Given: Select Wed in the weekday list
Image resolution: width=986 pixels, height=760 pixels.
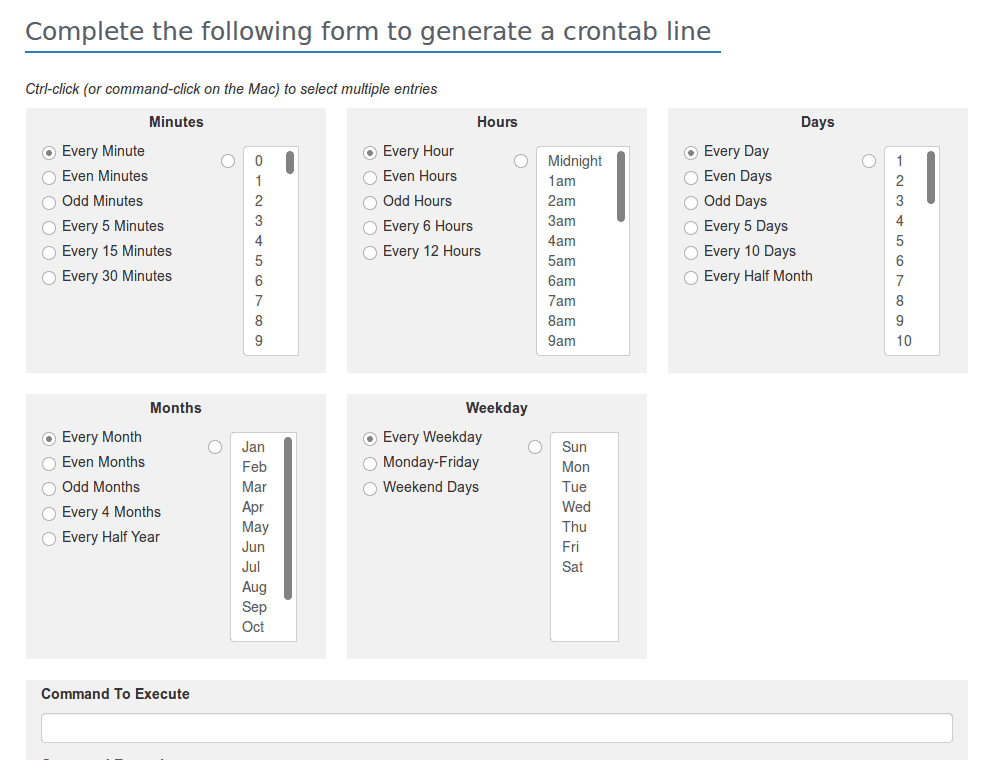Looking at the screenshot, I should pos(576,507).
